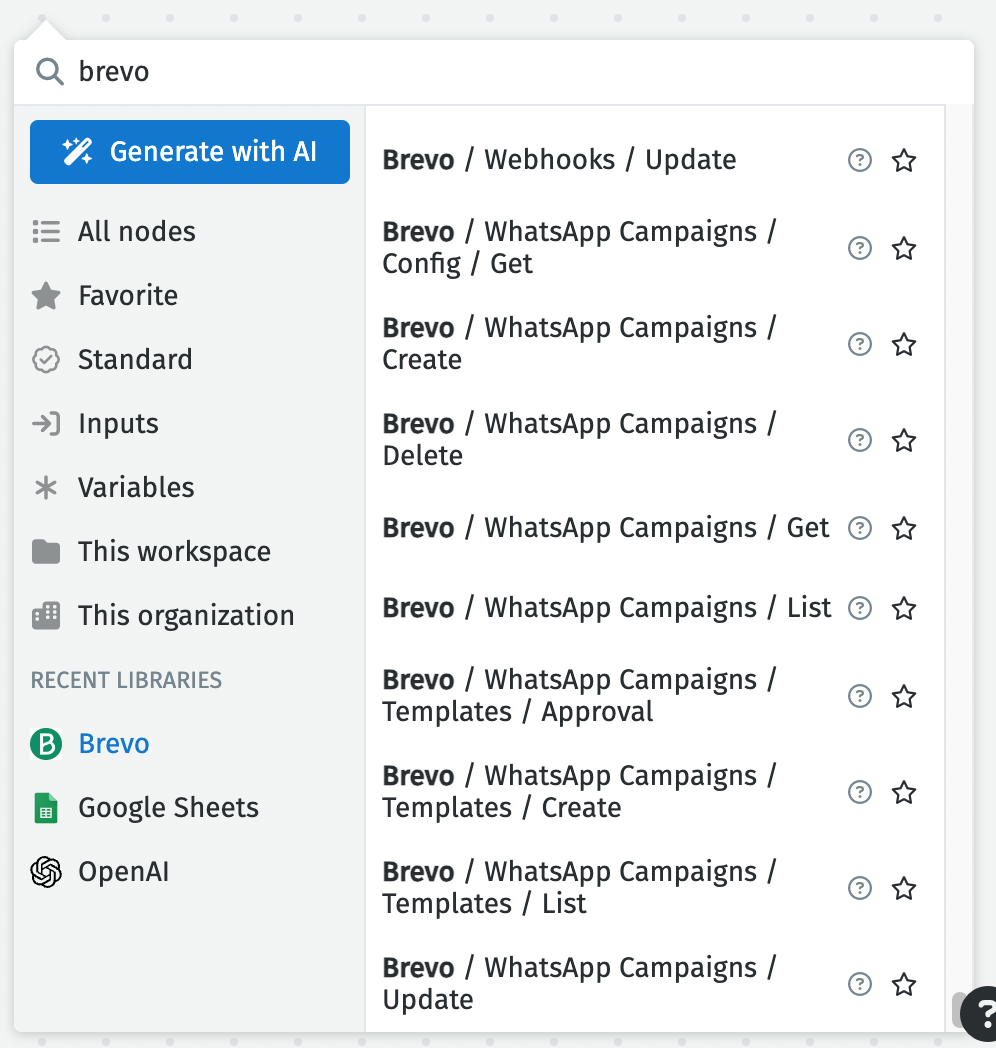The height and width of the screenshot is (1048, 996).
Task: Star the WhatsApp Campaigns Templates Approval node
Action: point(903,696)
